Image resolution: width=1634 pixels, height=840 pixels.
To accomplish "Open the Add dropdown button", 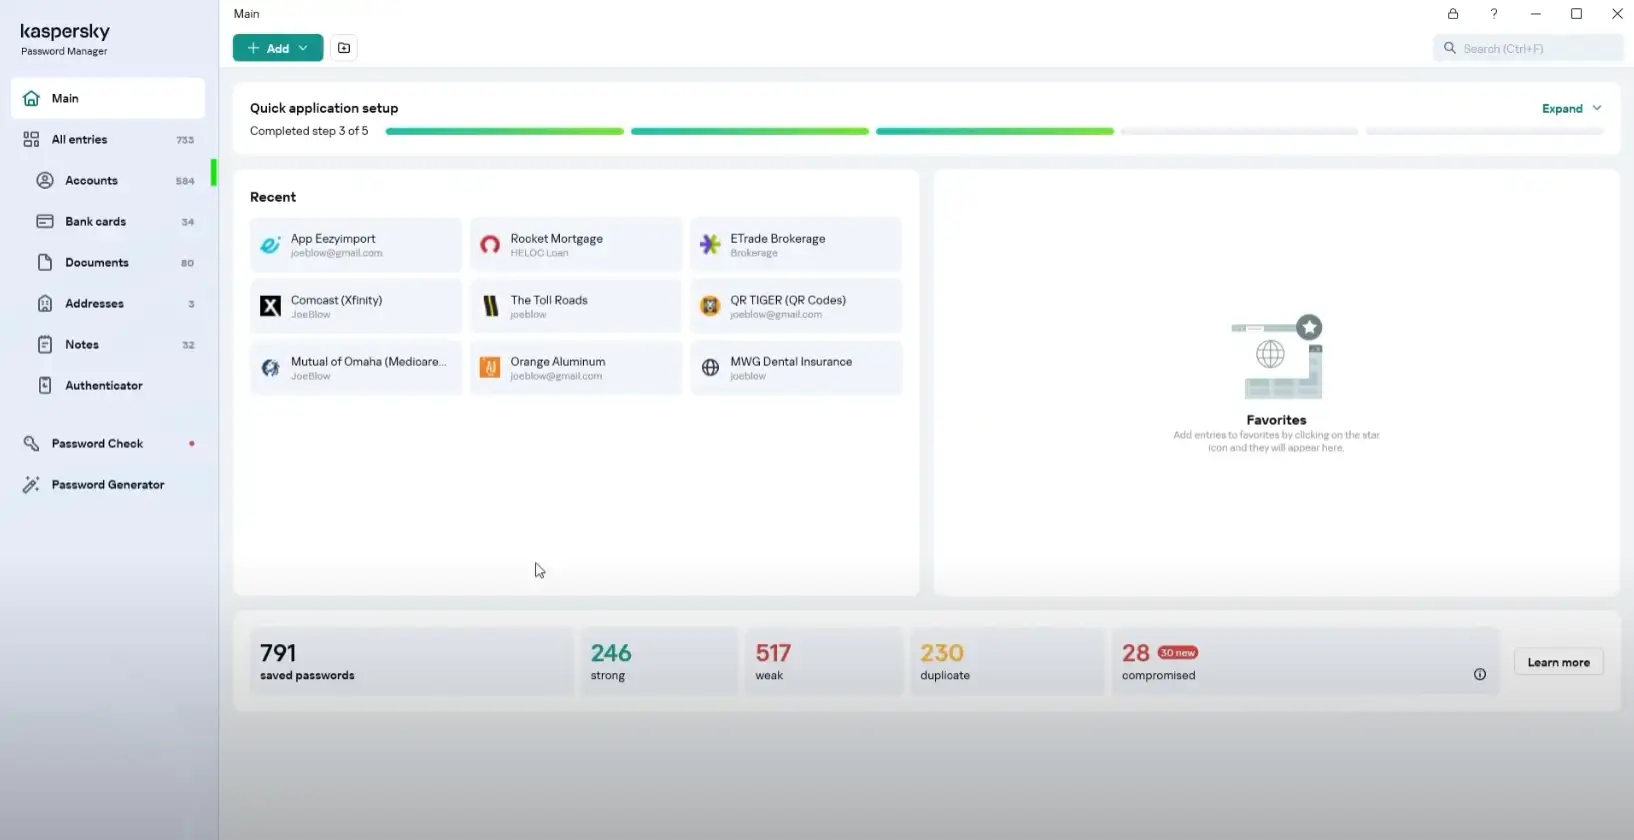I will tap(278, 48).
